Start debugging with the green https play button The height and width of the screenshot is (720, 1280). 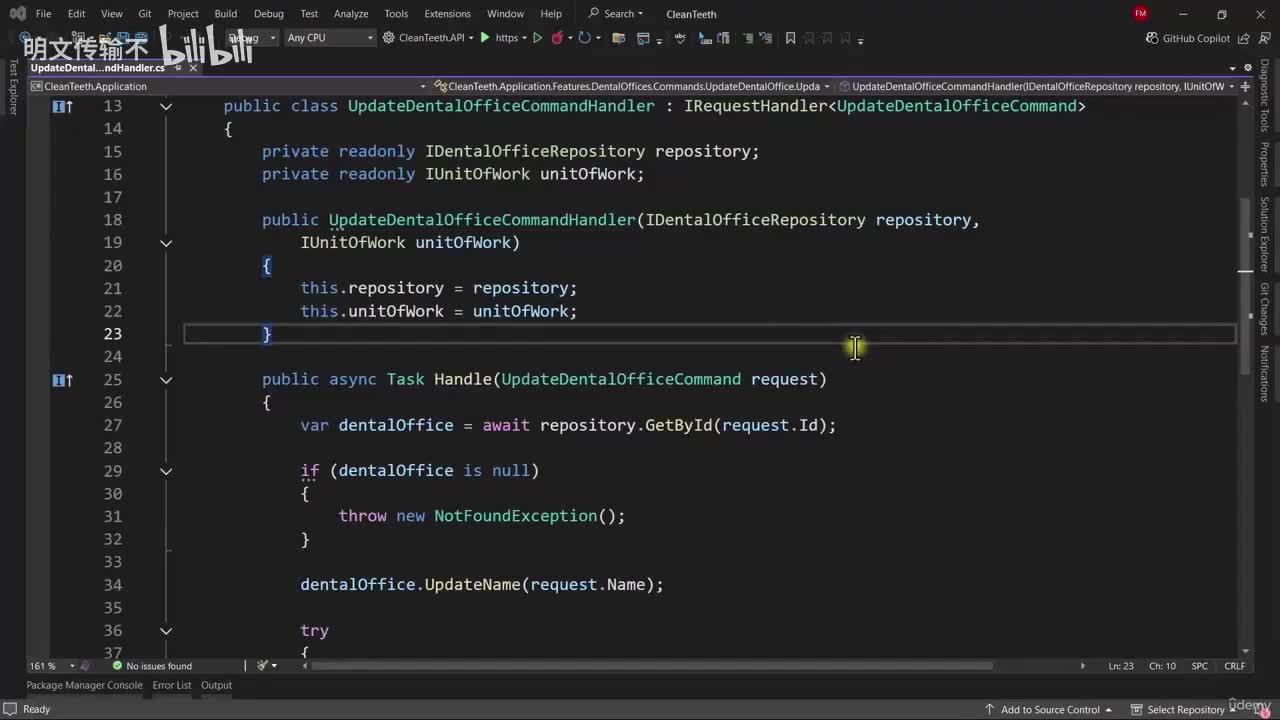point(485,38)
